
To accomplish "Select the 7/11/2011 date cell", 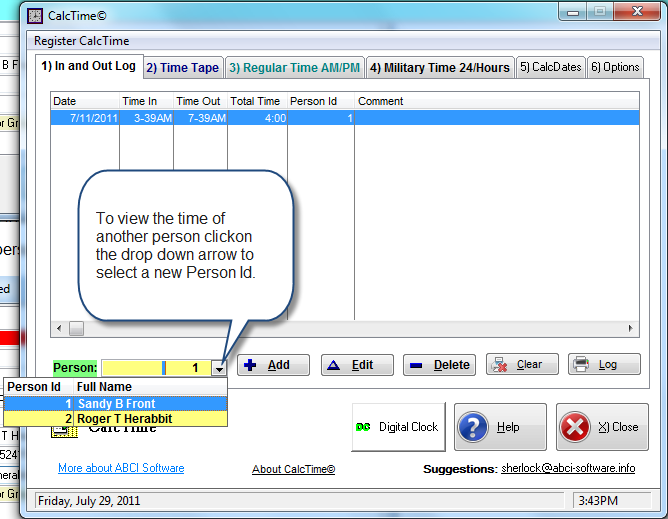I will (85, 118).
